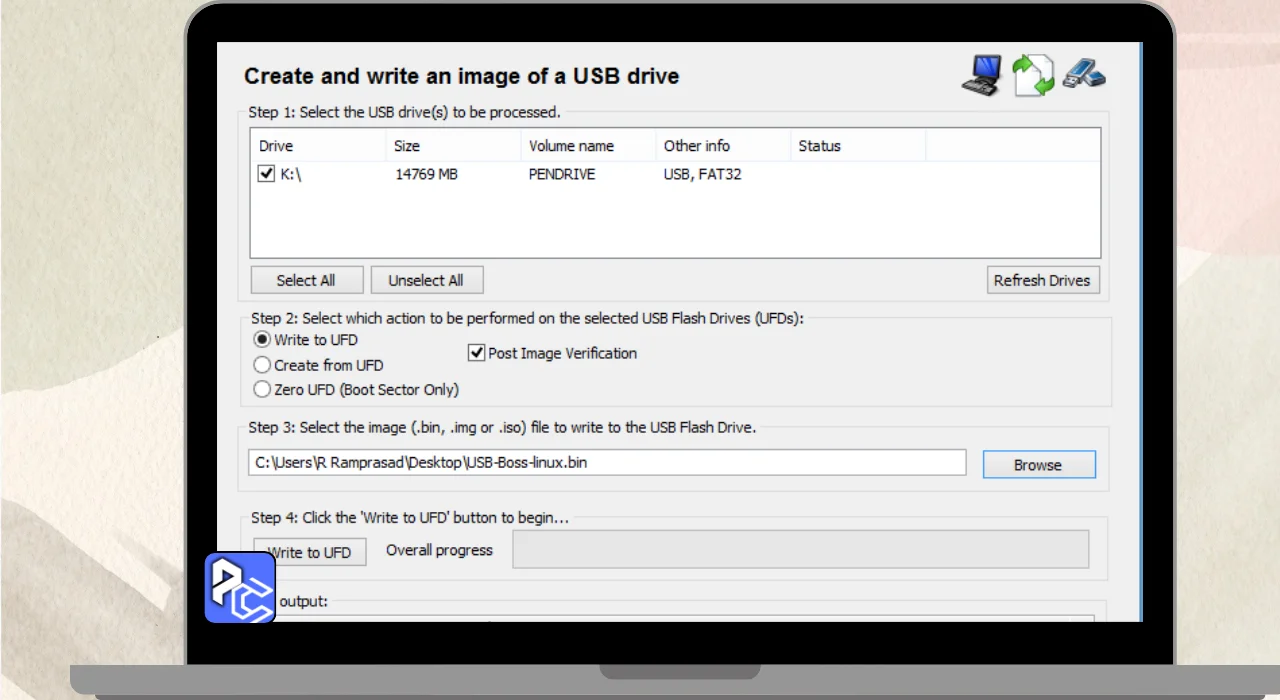Viewport: 1280px width, 700px height.
Task: Click the image file path text field
Action: [x=607, y=462]
